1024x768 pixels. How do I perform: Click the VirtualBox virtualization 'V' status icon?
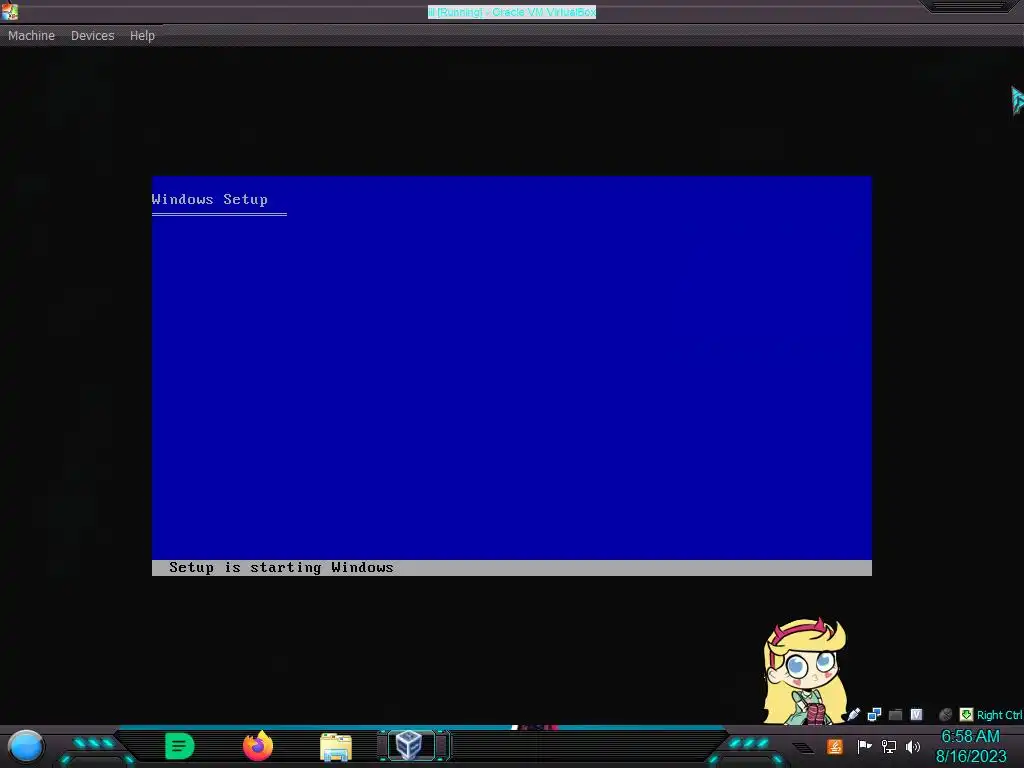916,714
